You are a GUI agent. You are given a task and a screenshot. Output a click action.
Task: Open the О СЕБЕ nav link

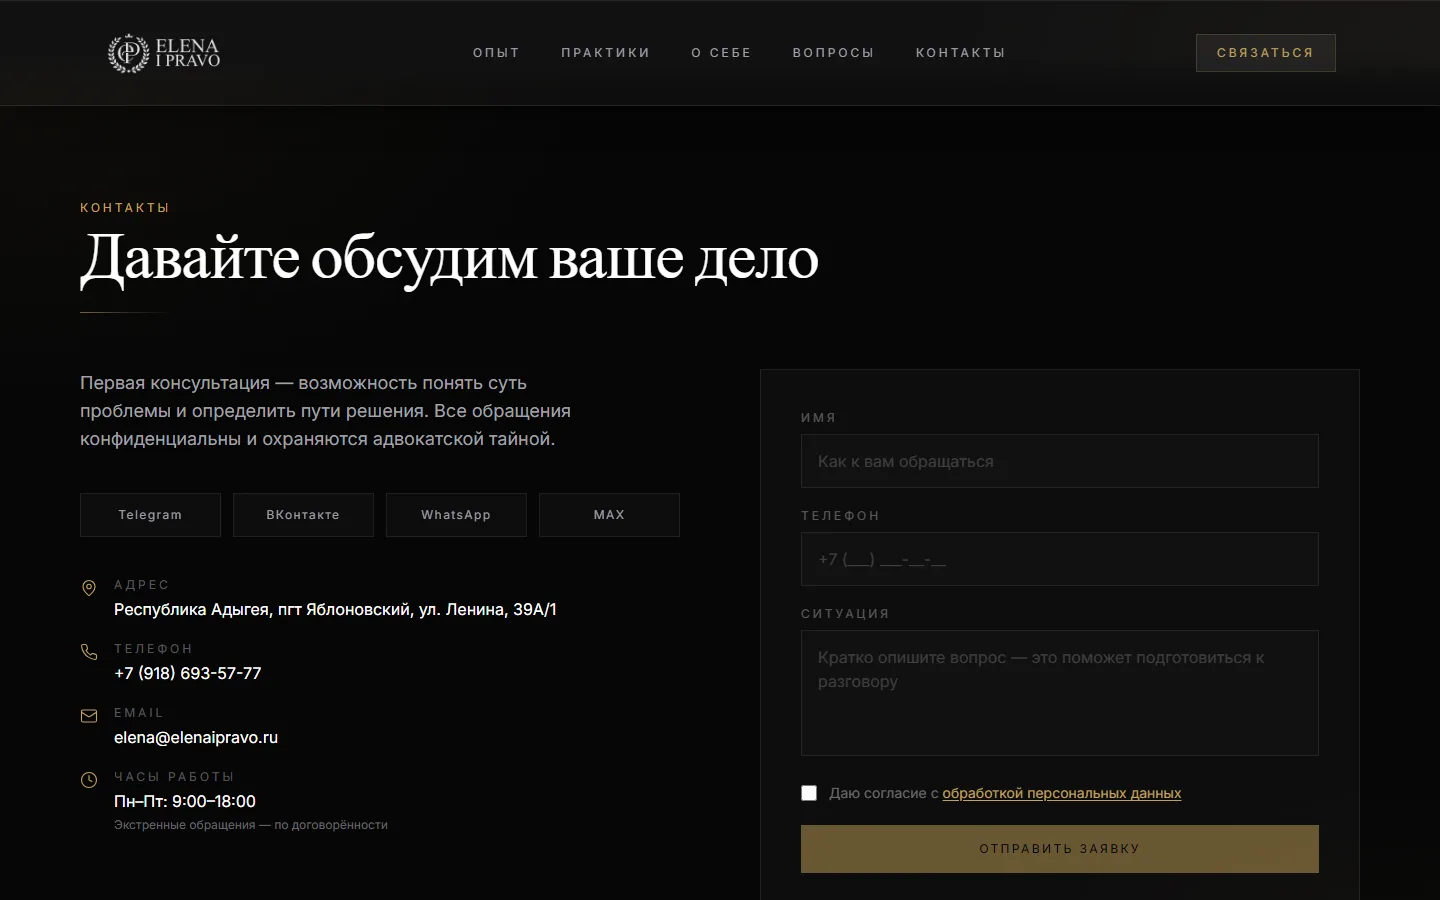coord(721,53)
